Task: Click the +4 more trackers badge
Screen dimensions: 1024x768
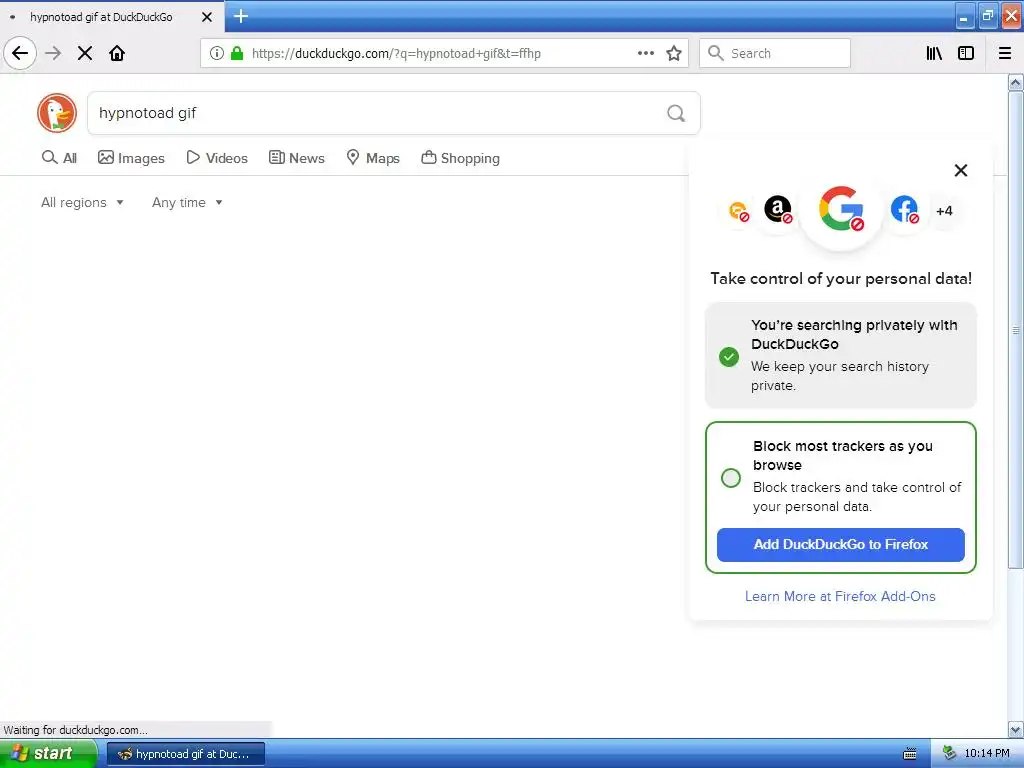Action: click(944, 211)
